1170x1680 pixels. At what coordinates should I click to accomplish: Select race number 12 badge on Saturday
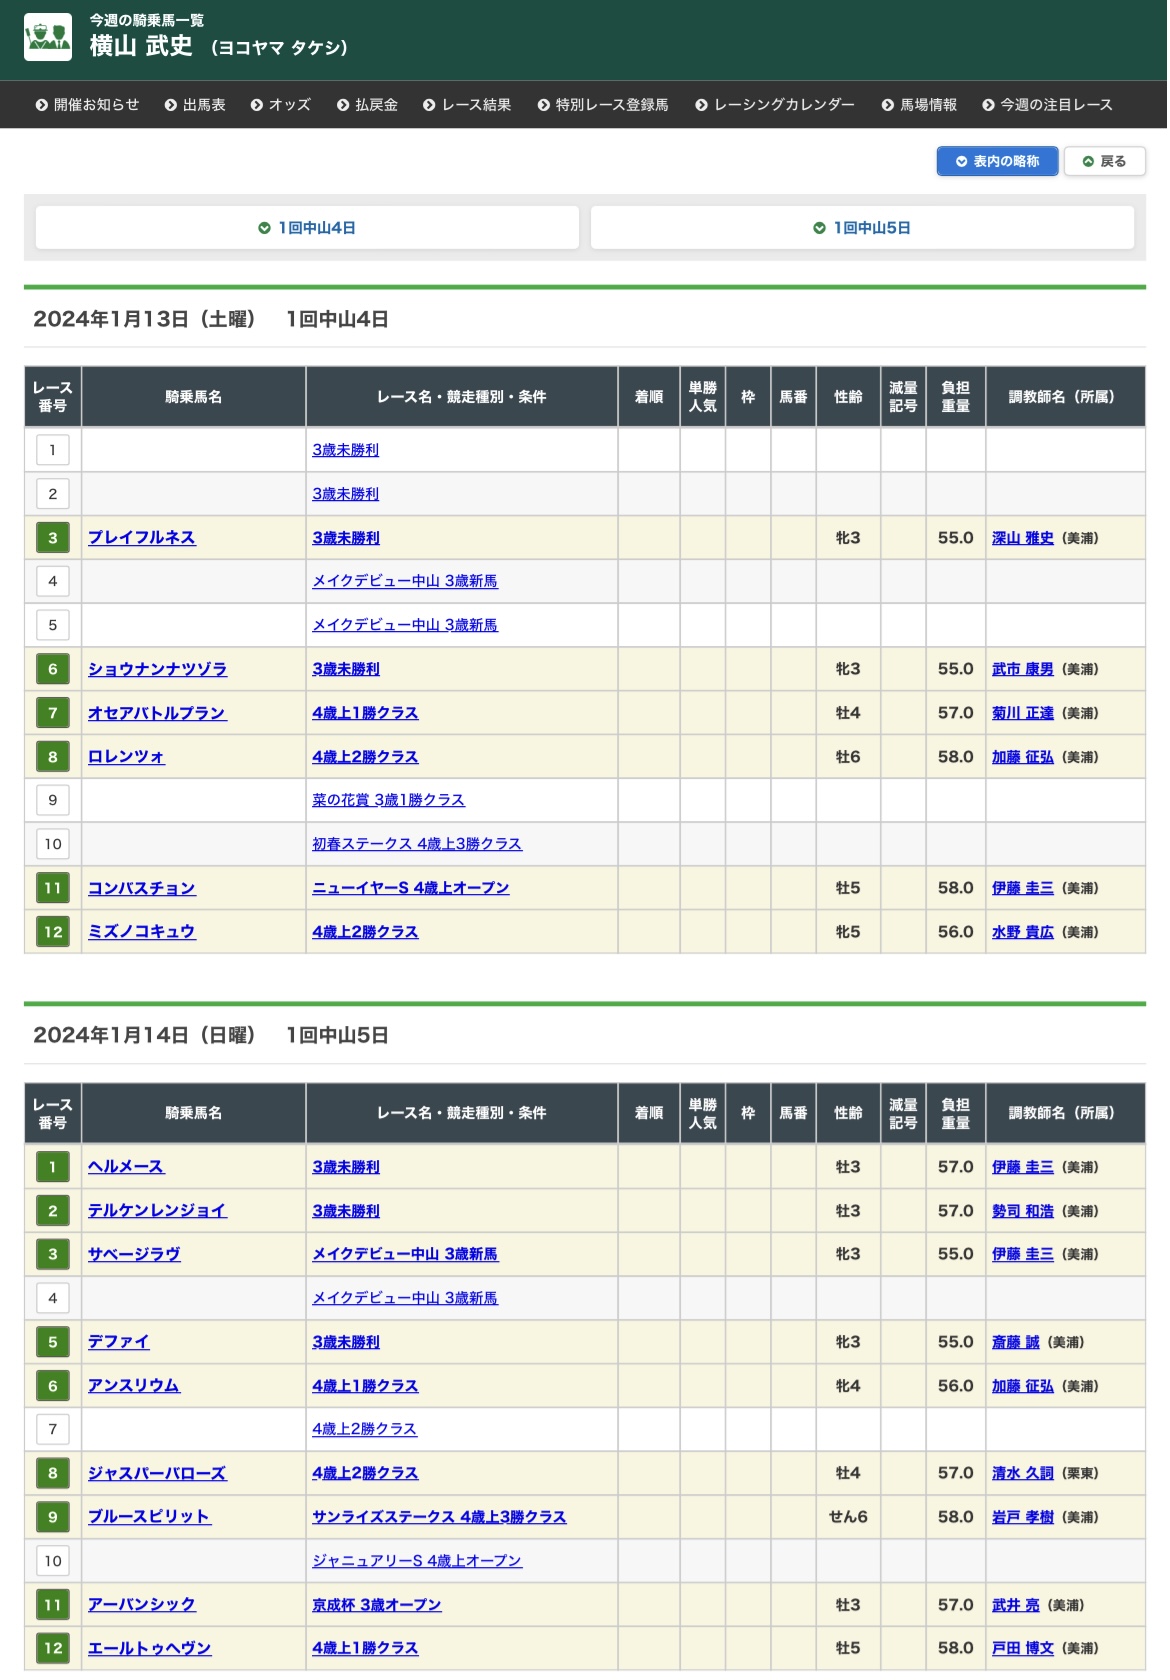(53, 932)
